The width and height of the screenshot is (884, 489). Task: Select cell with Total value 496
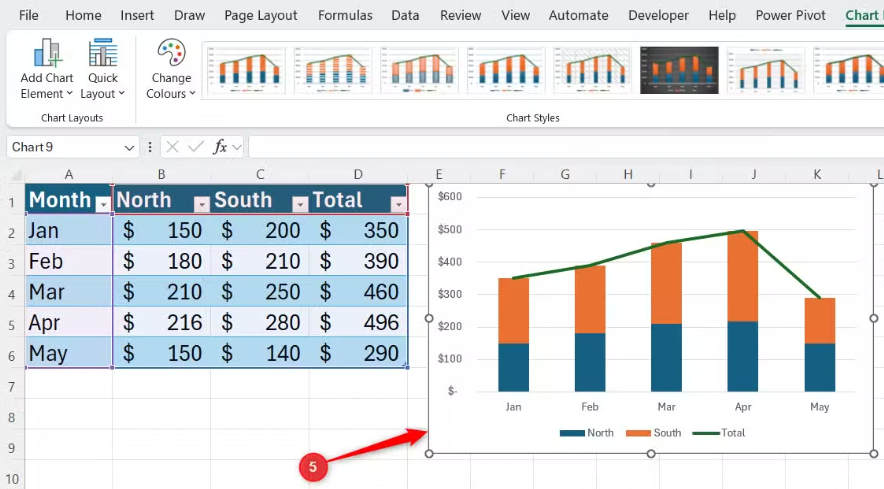pyautogui.click(x=358, y=323)
